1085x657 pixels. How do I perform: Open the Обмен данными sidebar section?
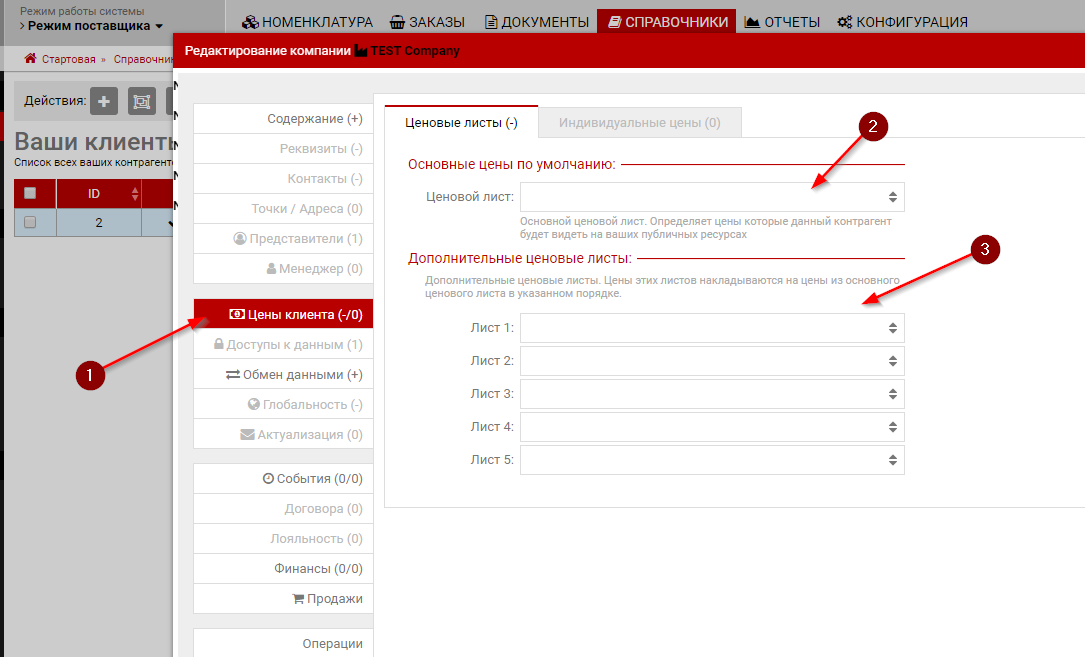pos(294,375)
